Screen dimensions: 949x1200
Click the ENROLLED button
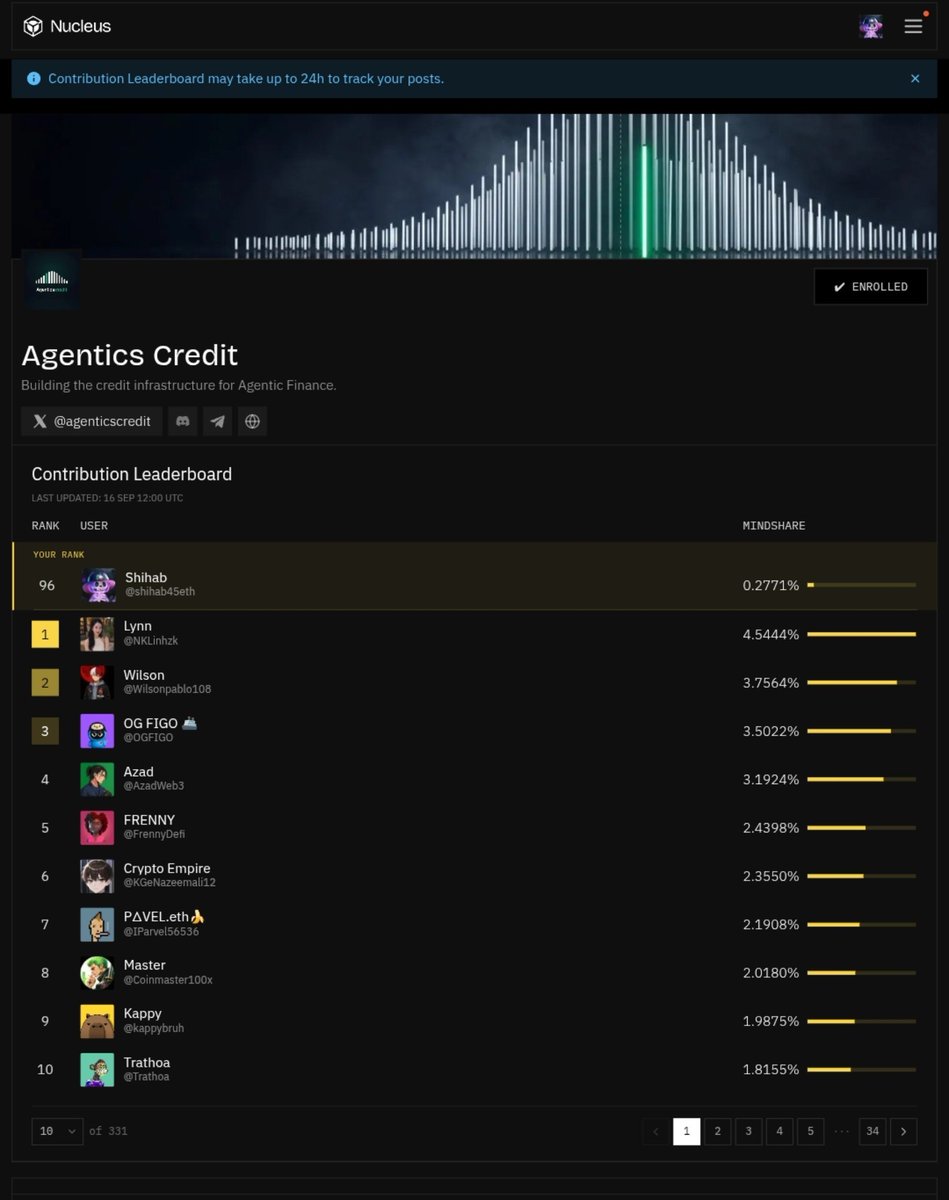coord(870,287)
